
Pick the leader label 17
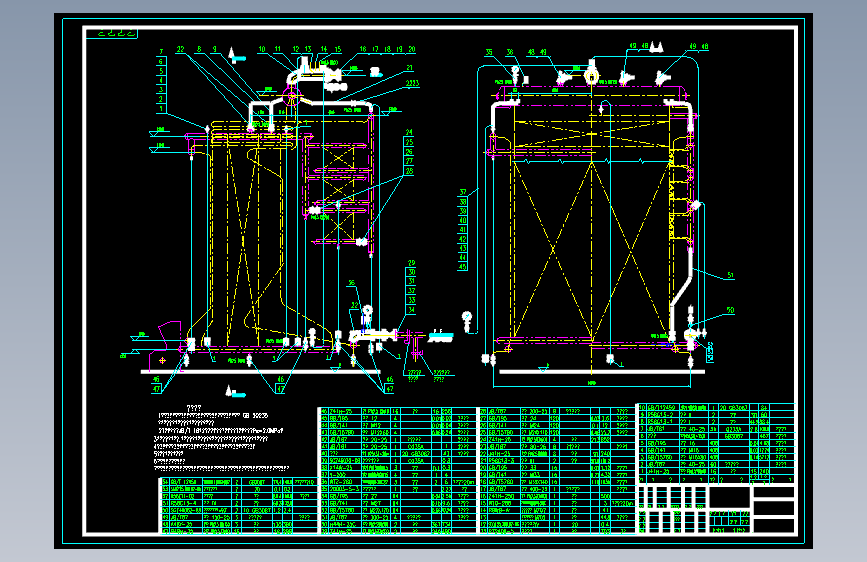pyautogui.click(x=375, y=49)
